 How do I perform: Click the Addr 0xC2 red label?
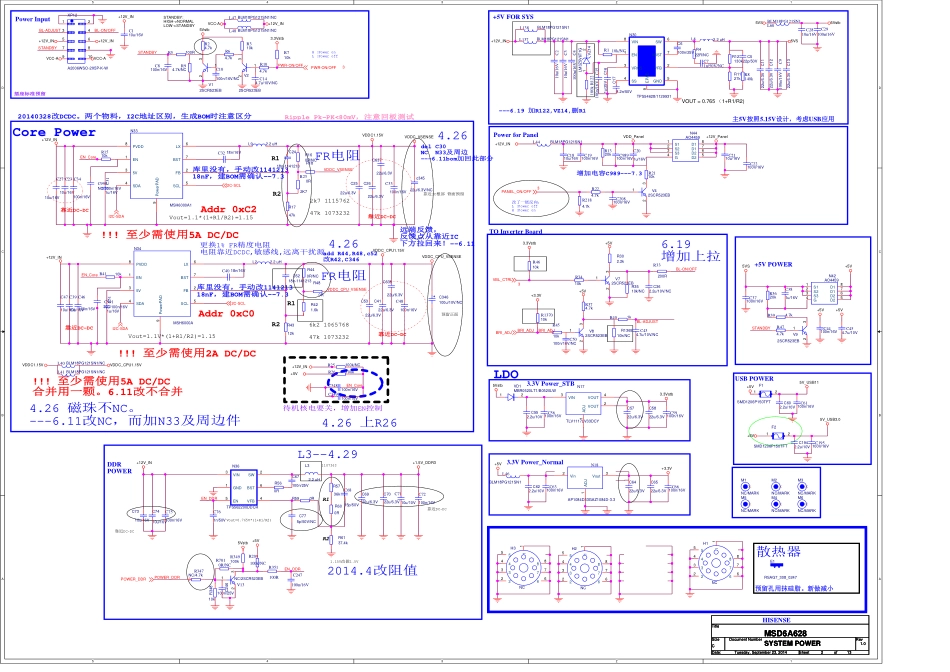(x=229, y=210)
